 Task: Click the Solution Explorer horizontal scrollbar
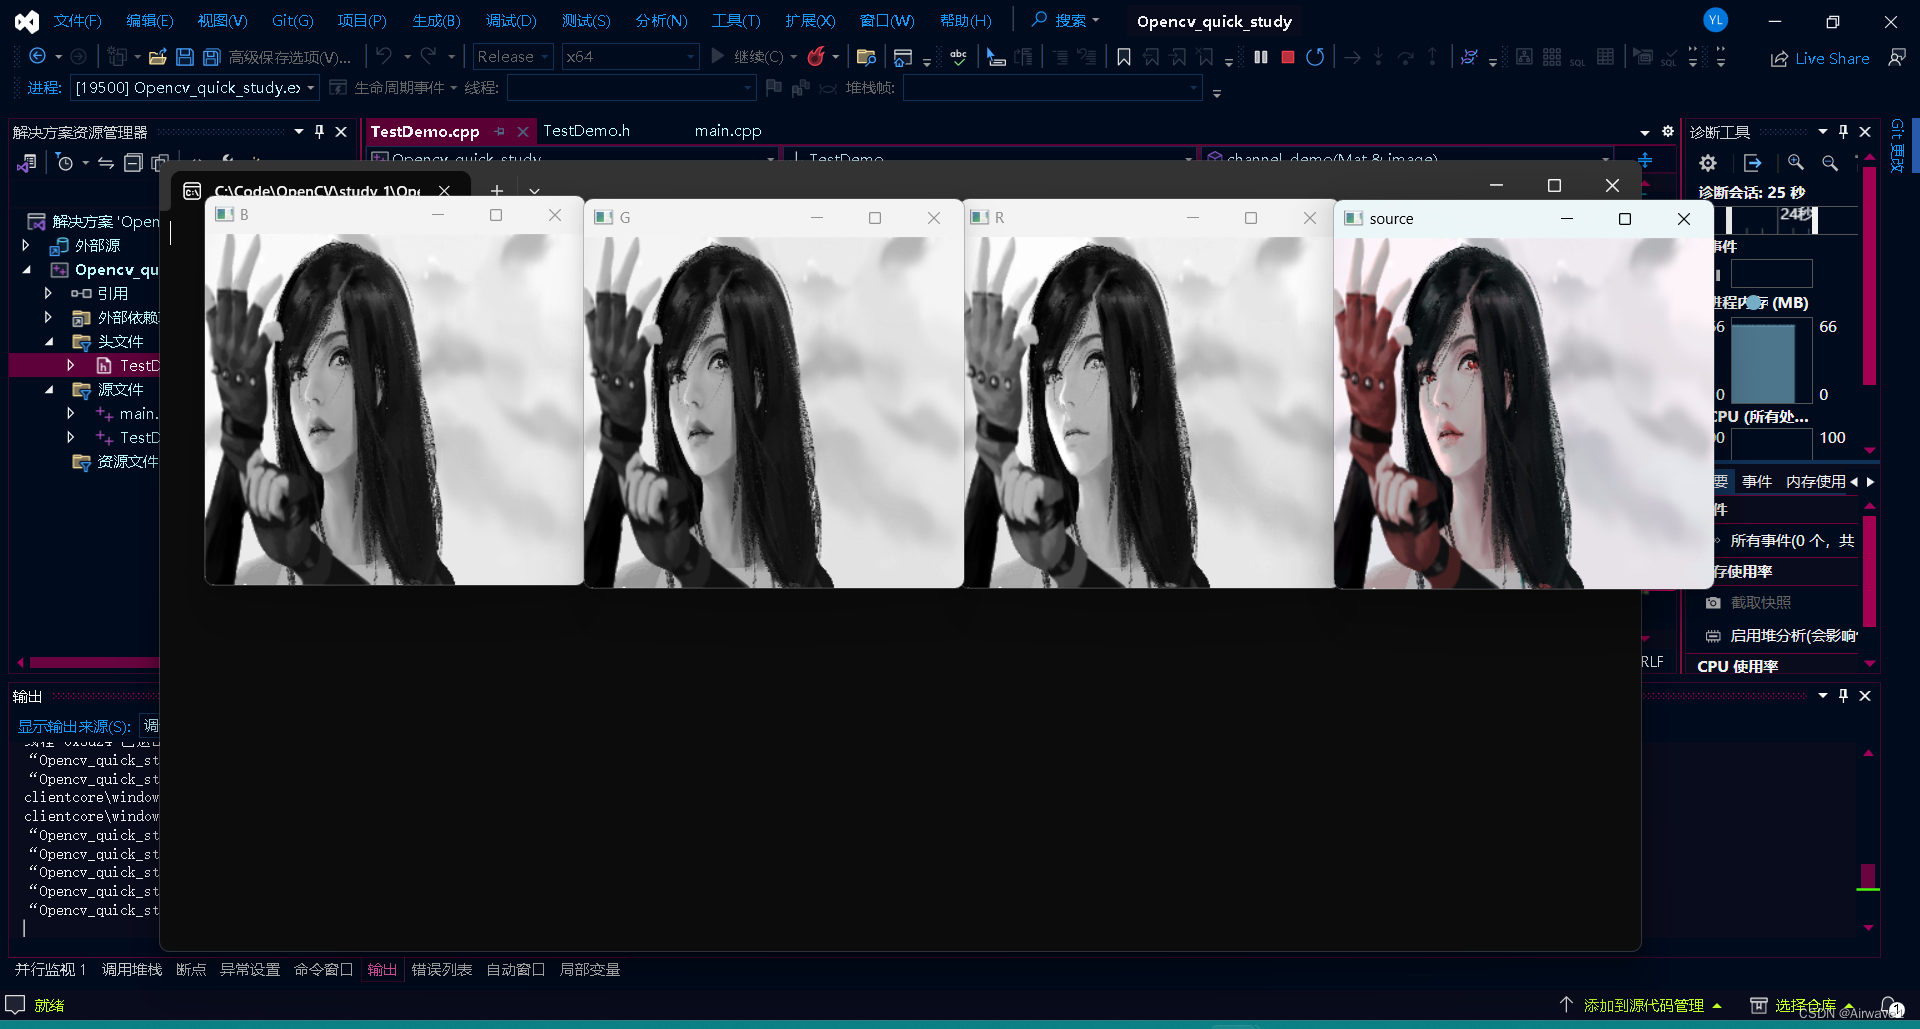pyautogui.click(x=94, y=662)
